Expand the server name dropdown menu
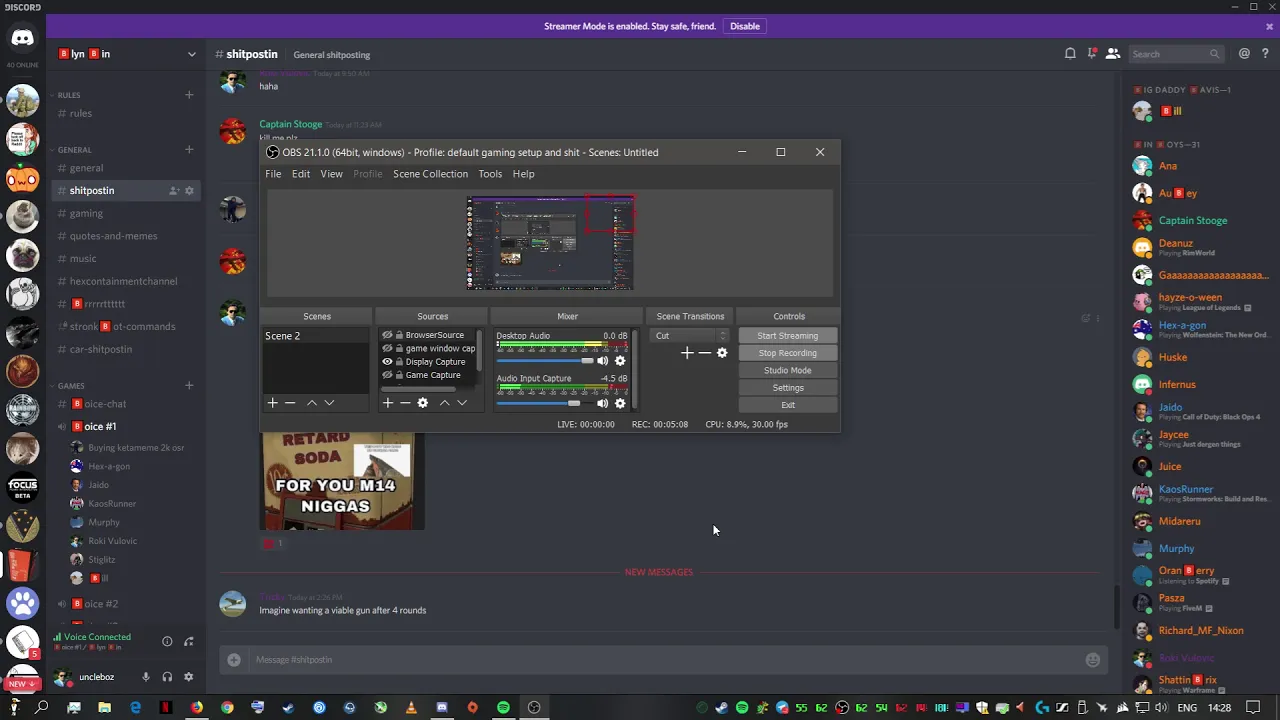 (x=191, y=54)
